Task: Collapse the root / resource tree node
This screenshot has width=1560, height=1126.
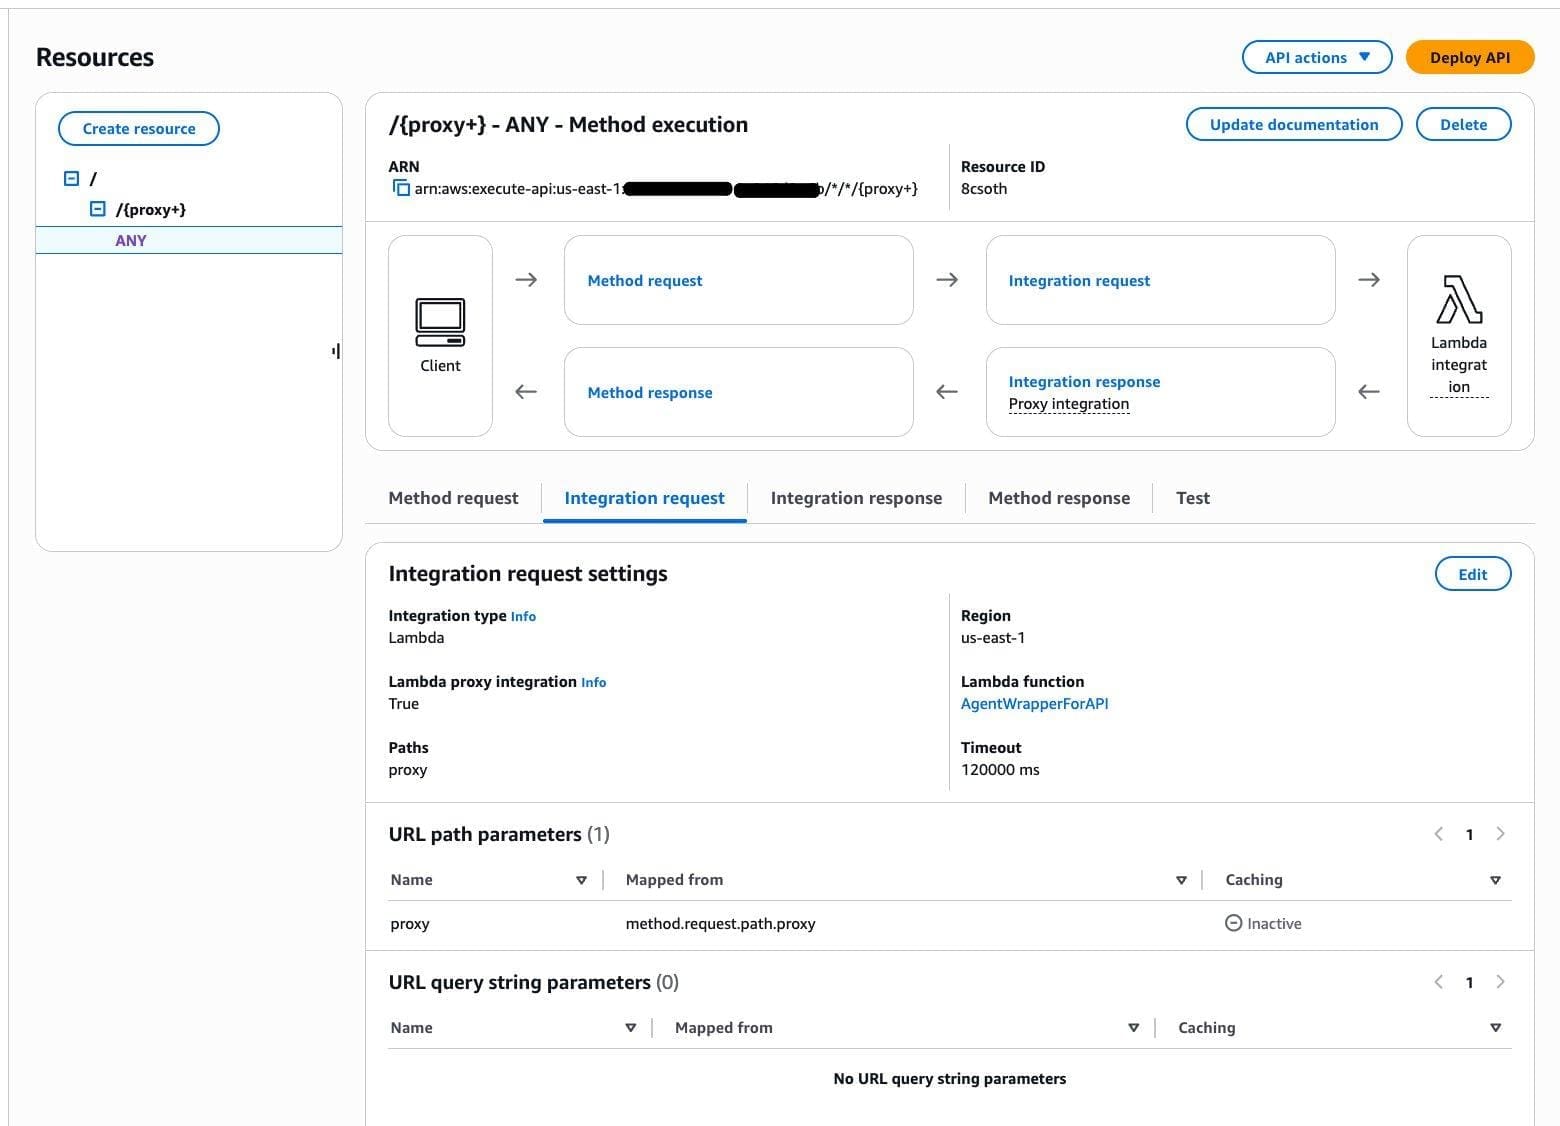Action: [72, 179]
